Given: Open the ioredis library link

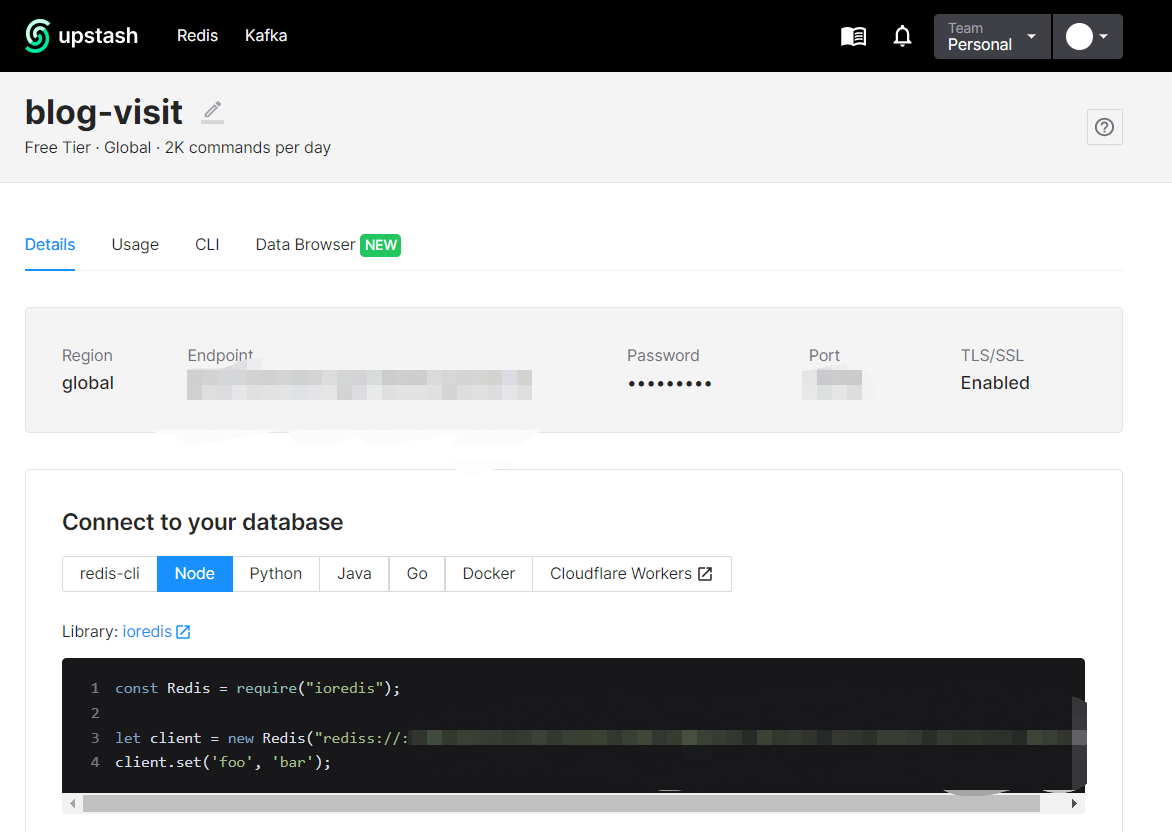Looking at the screenshot, I should pos(147,632).
